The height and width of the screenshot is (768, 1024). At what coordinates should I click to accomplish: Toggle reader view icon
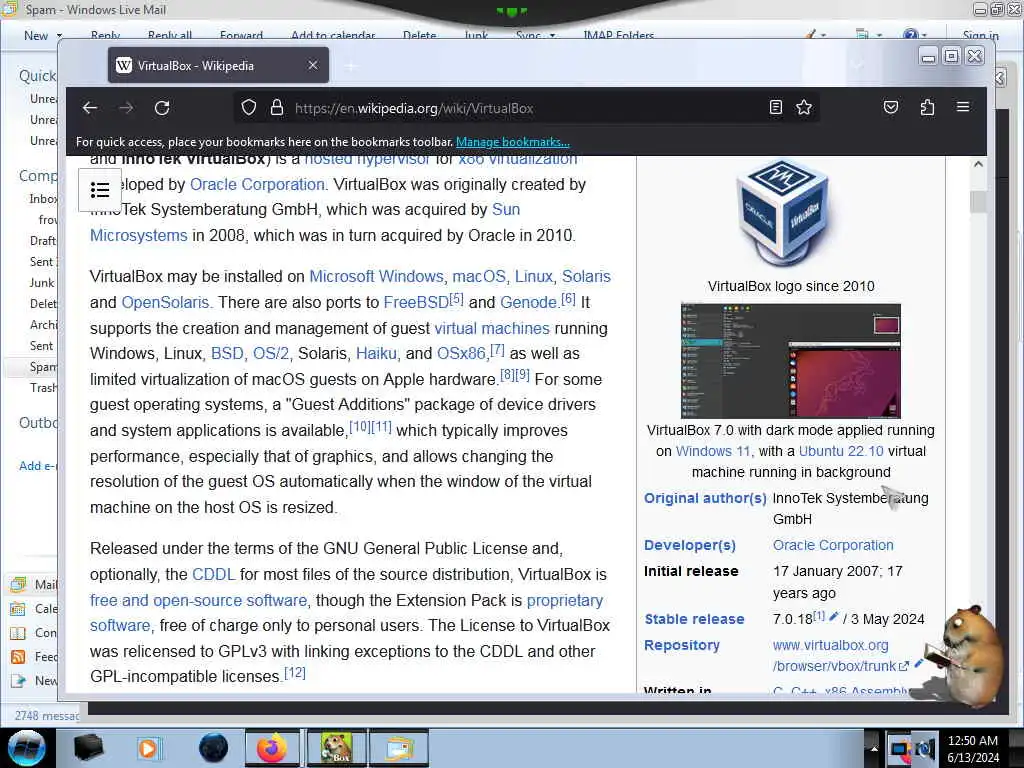pos(776,107)
